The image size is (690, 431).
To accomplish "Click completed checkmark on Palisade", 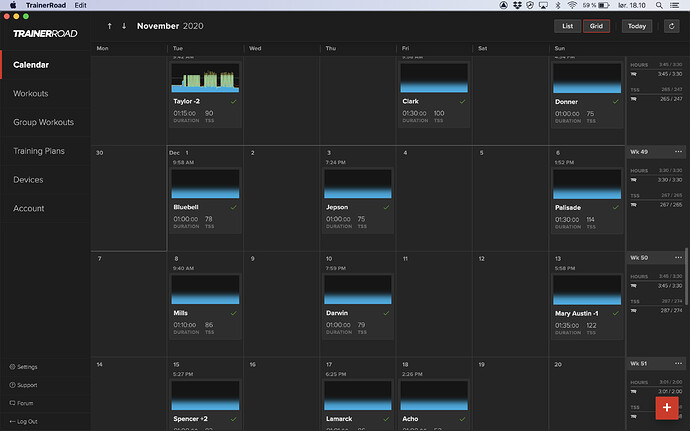I will click(616, 207).
